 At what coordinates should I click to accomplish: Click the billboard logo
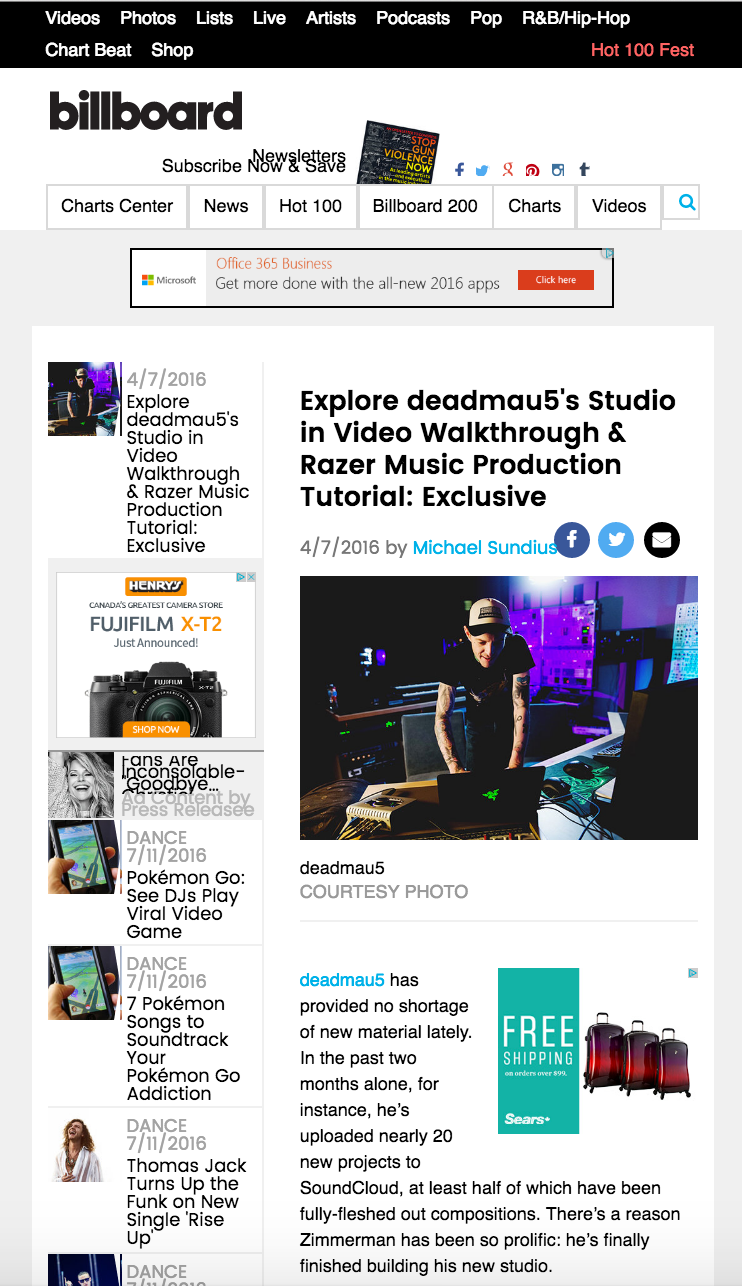pyautogui.click(x=146, y=111)
